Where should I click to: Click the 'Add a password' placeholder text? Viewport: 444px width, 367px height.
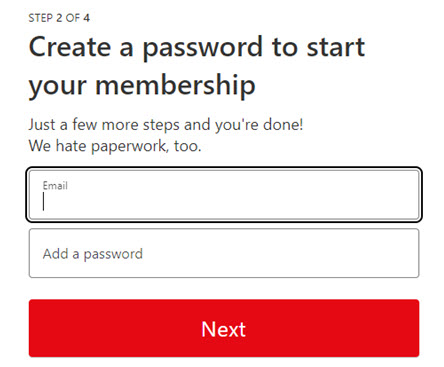[93, 254]
